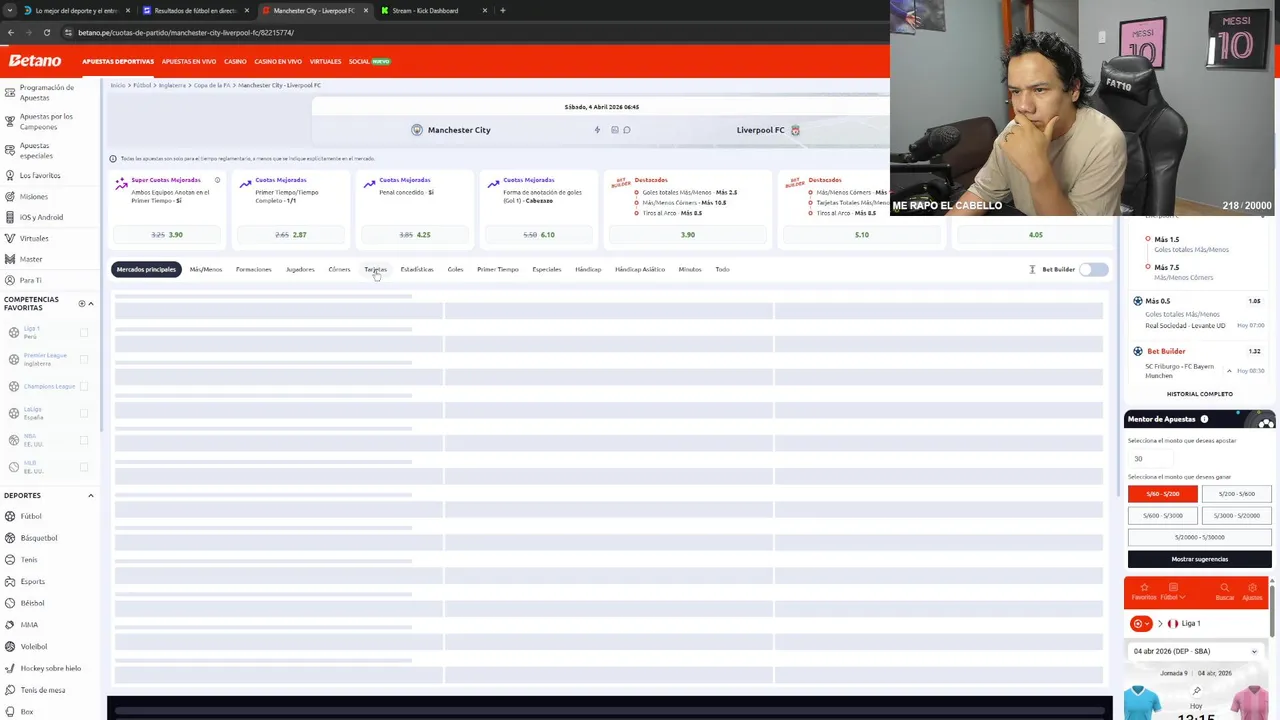
Task: Open the Misiones sidebar entry
Action: coord(33,196)
